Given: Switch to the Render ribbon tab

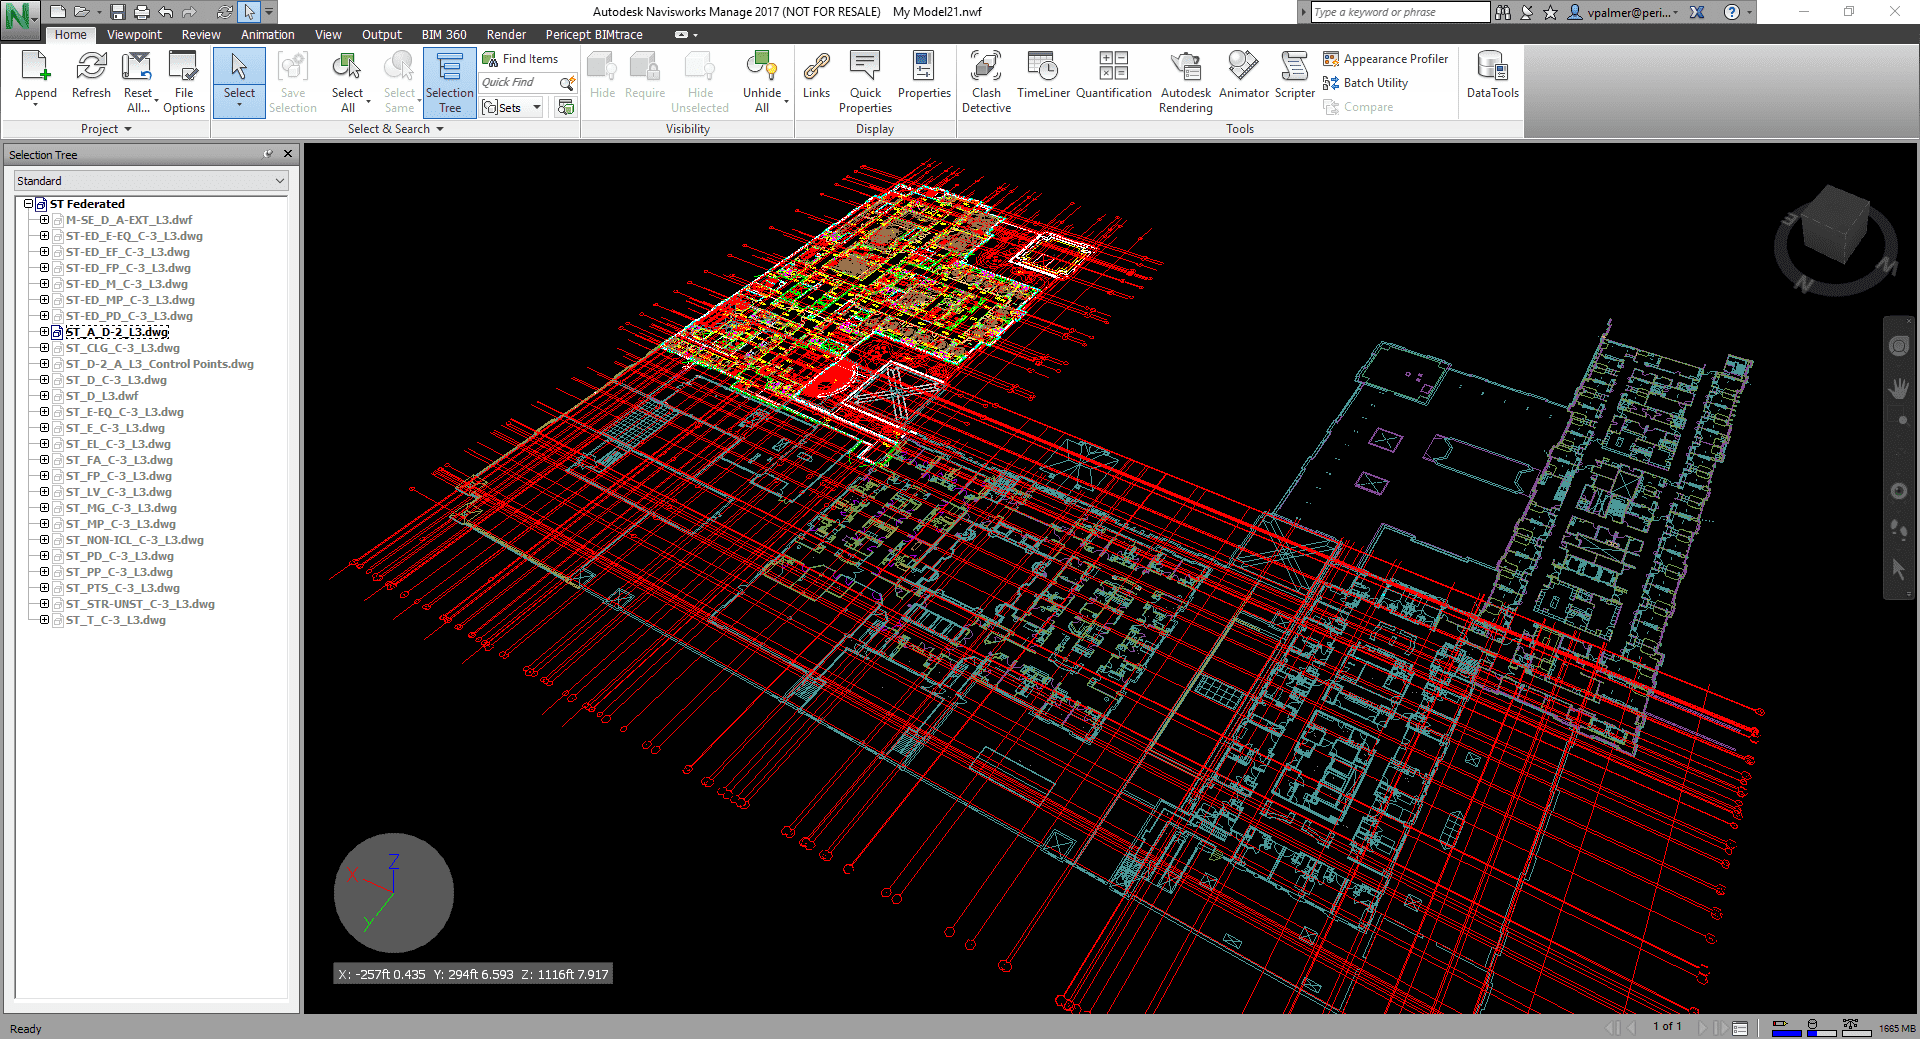Looking at the screenshot, I should point(506,35).
